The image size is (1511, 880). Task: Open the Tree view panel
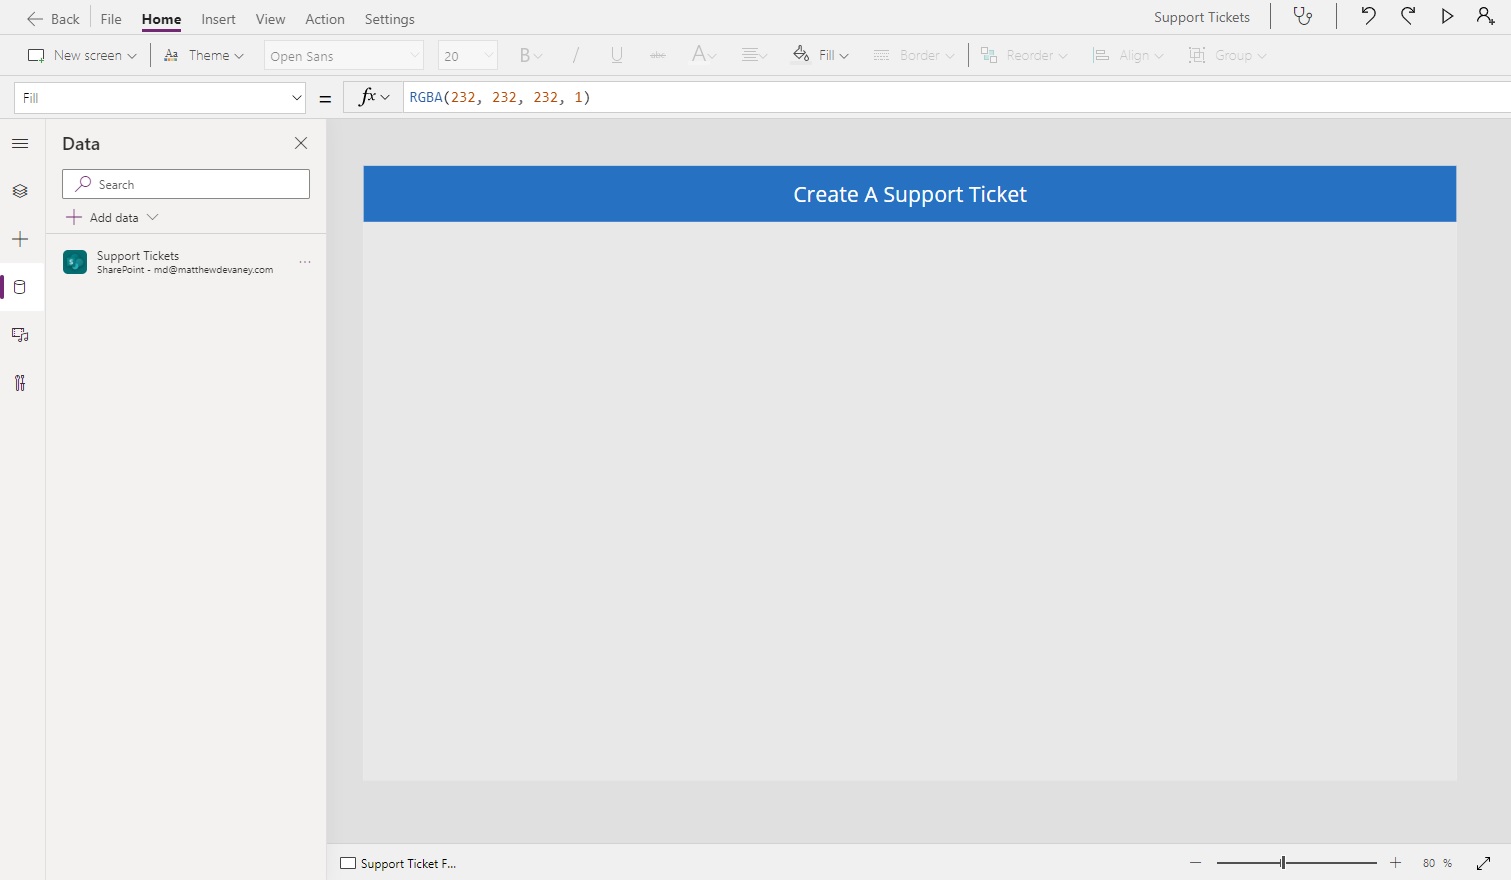tap(20, 191)
